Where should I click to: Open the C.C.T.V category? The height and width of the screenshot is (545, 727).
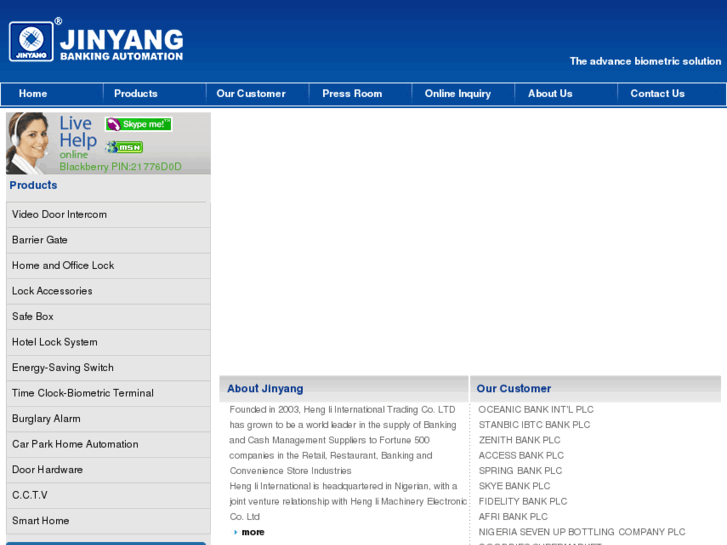pos(108,495)
